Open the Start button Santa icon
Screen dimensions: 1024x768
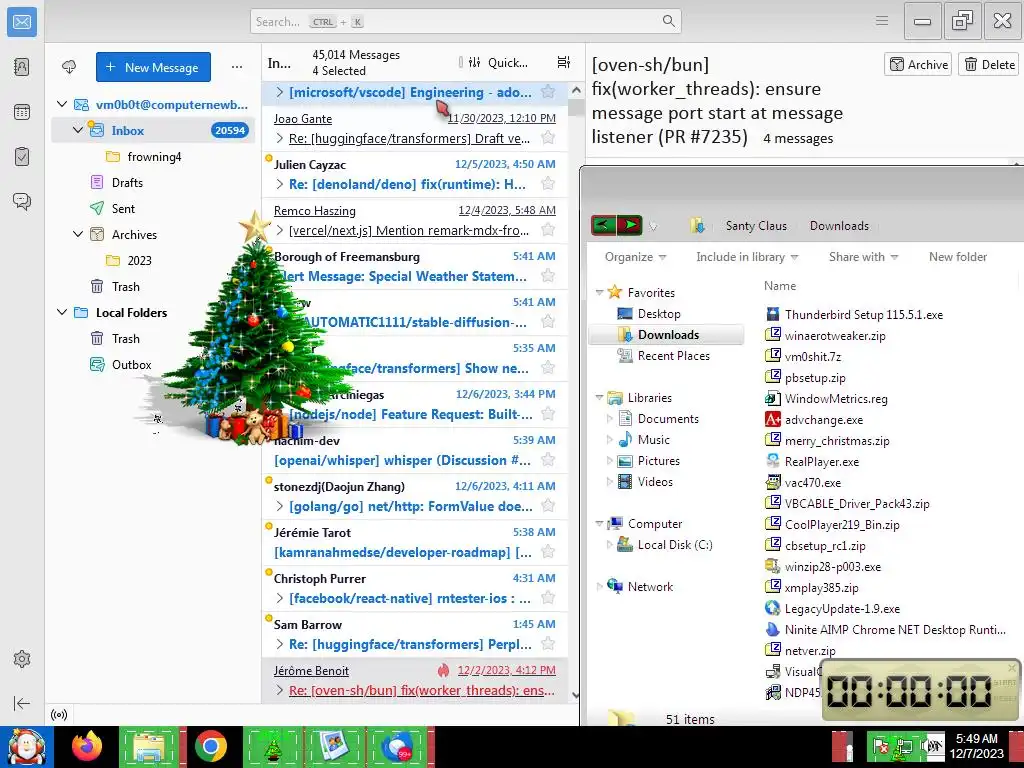[x=26, y=747]
